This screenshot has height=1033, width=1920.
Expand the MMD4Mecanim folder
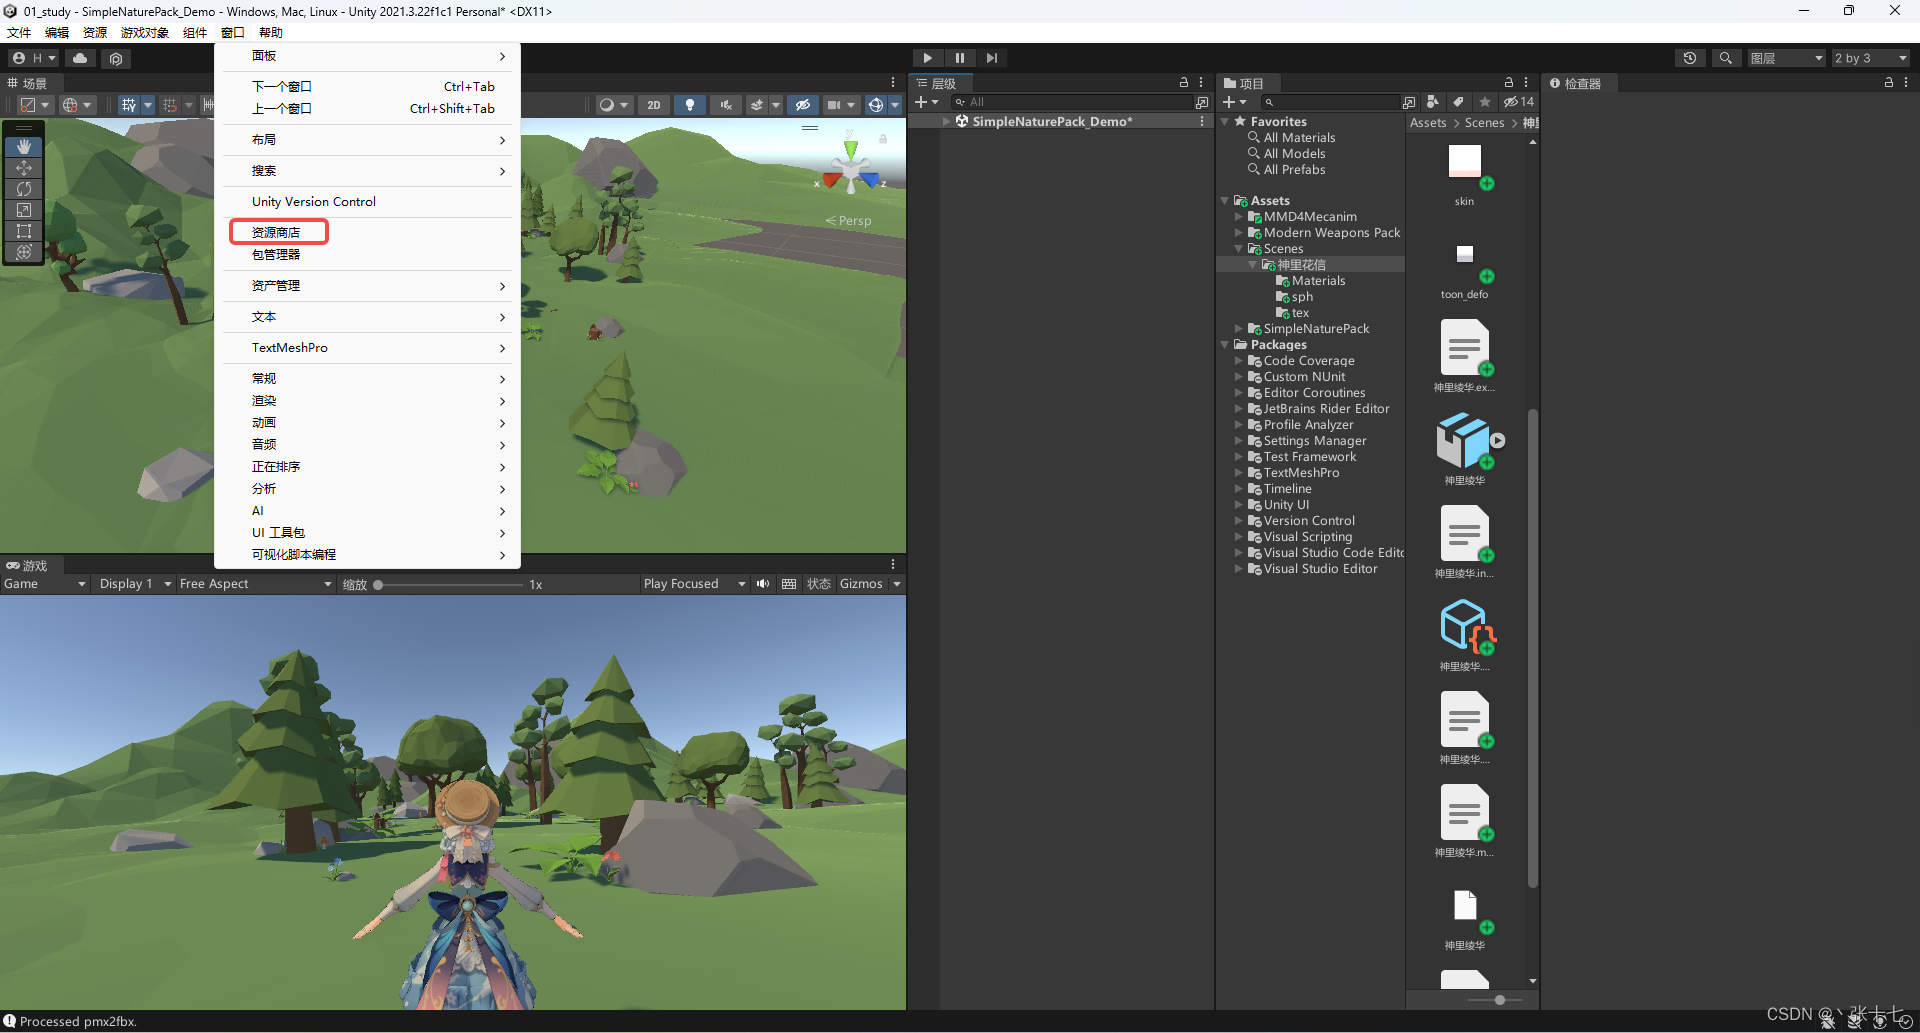click(x=1239, y=217)
